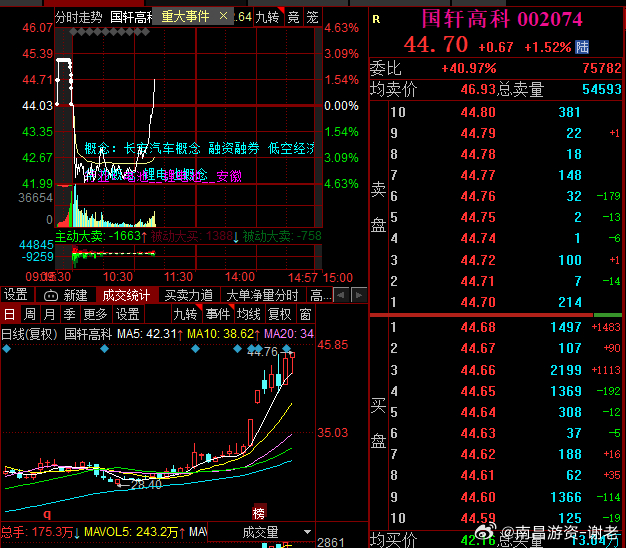Toggle 九转 indicator on intraday chart

[x=267, y=17]
